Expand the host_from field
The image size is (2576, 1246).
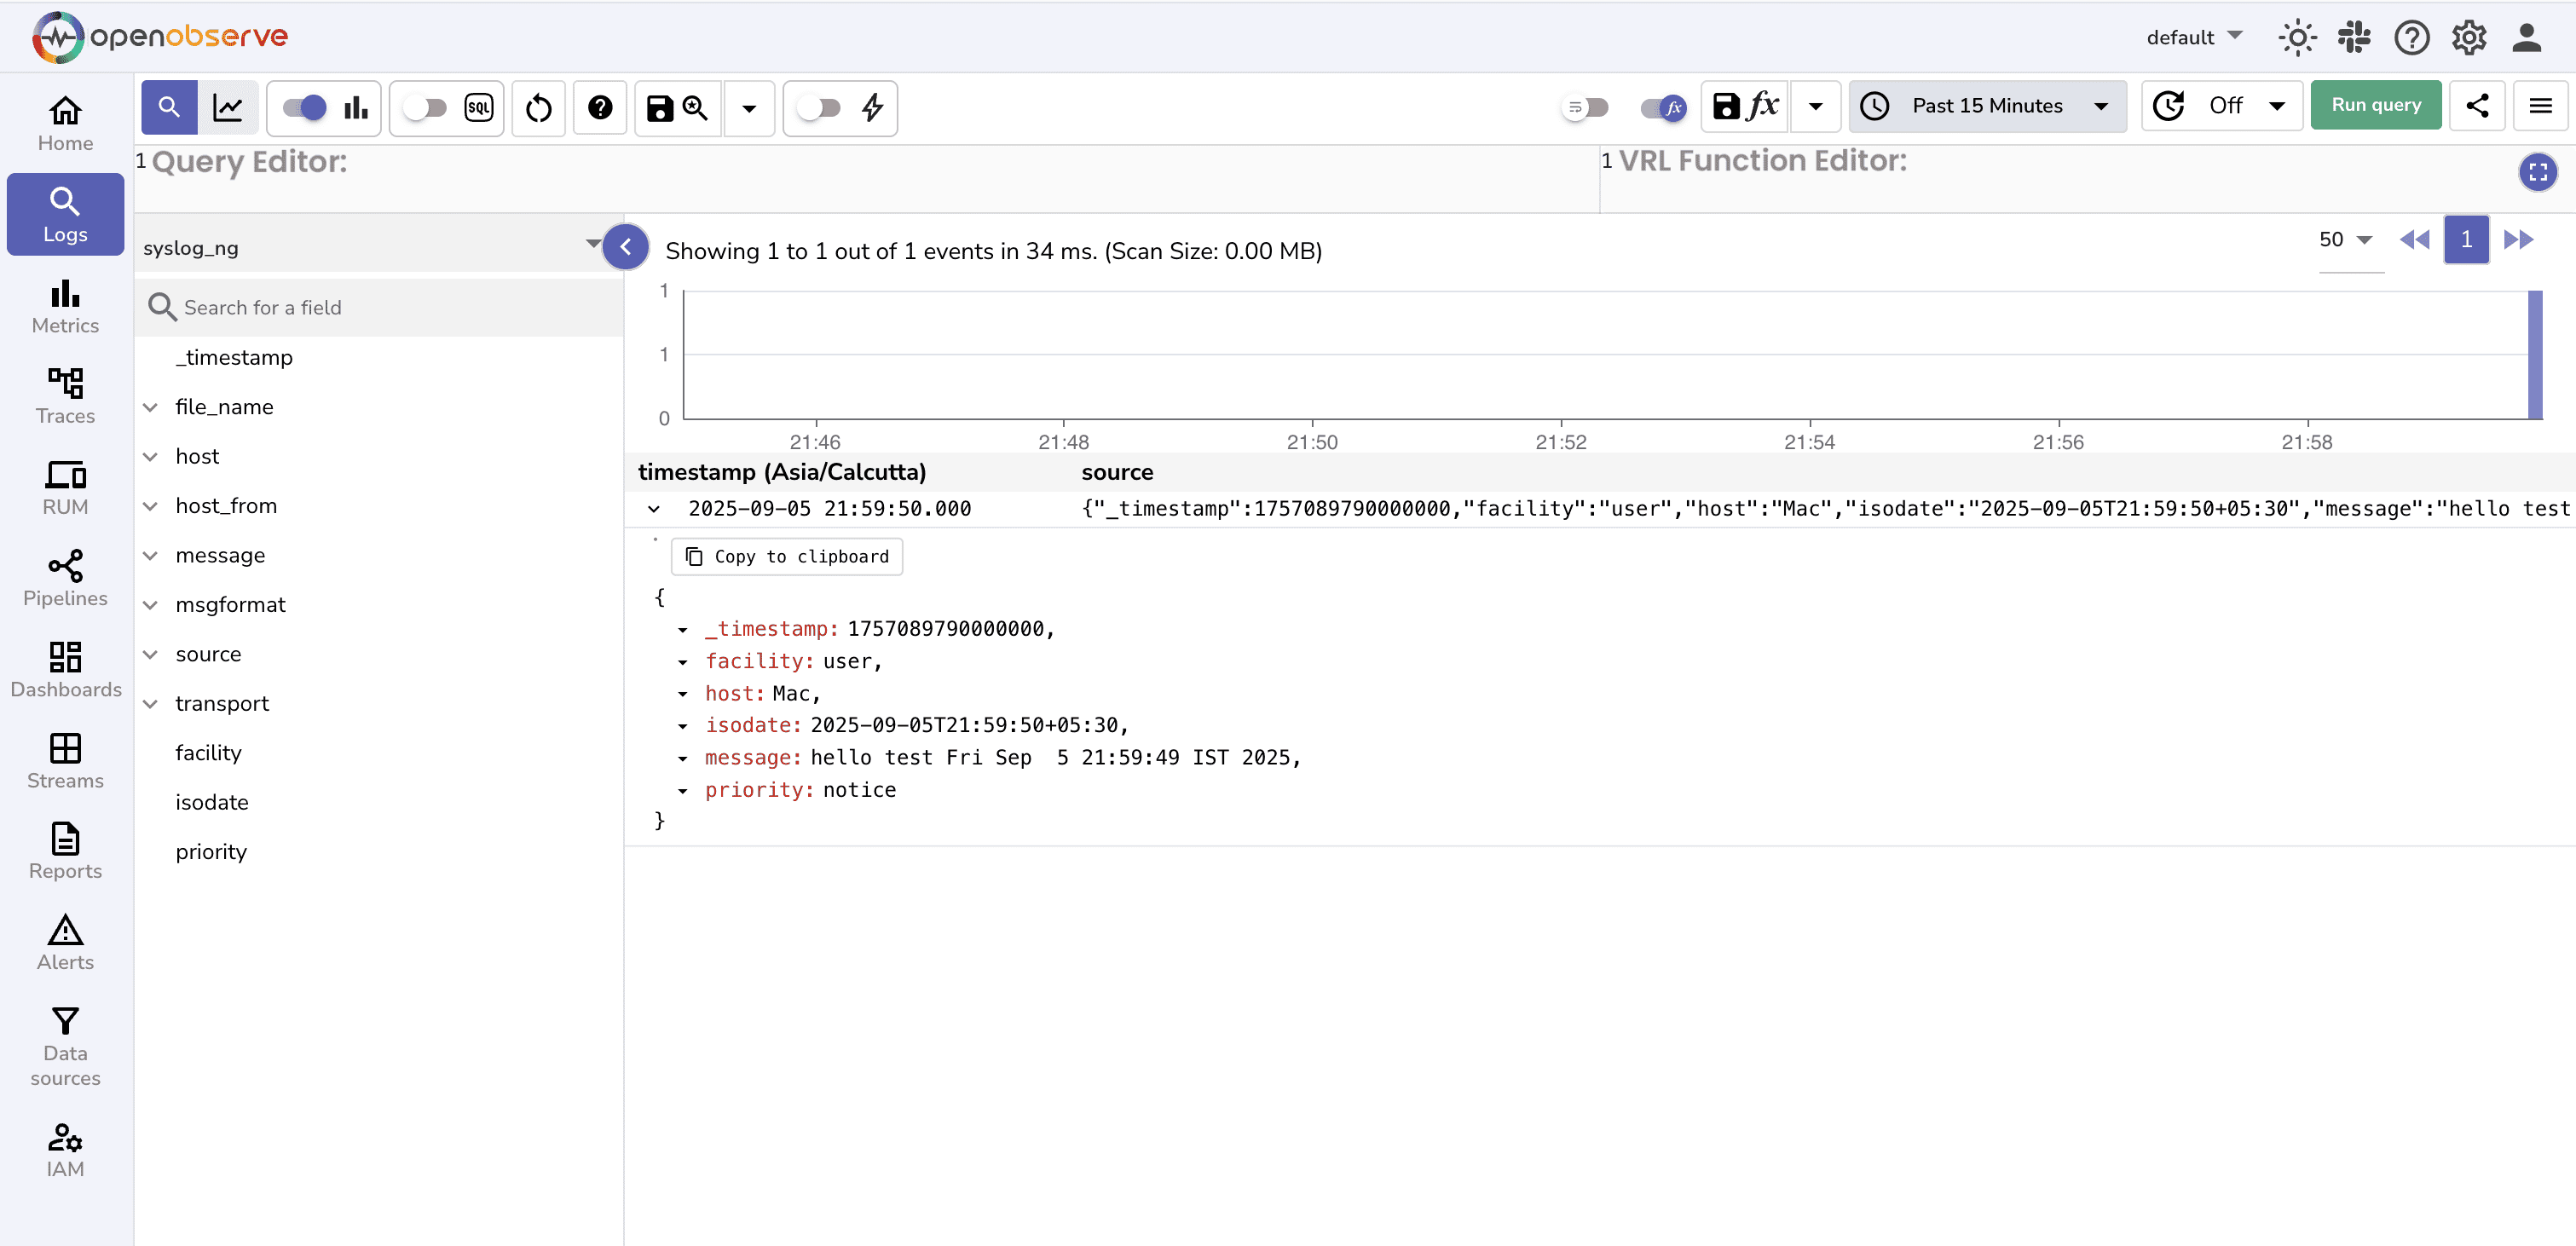pyautogui.click(x=151, y=506)
